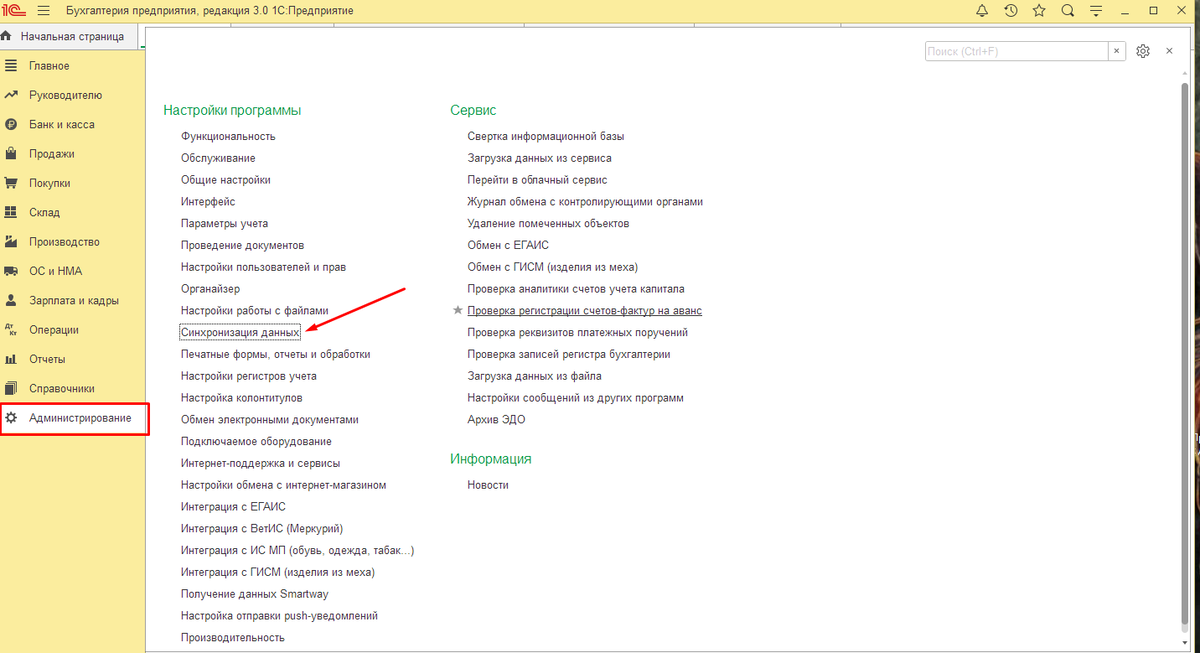Viewport: 1200px width, 653px height.
Task: Open Перейти в облачный сервис
Action: pyautogui.click(x=537, y=180)
